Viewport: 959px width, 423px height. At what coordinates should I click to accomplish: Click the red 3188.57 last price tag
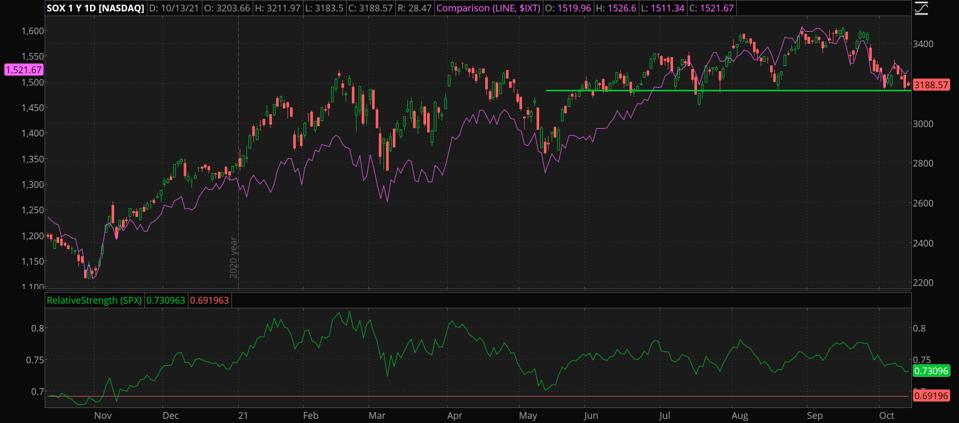click(x=931, y=85)
